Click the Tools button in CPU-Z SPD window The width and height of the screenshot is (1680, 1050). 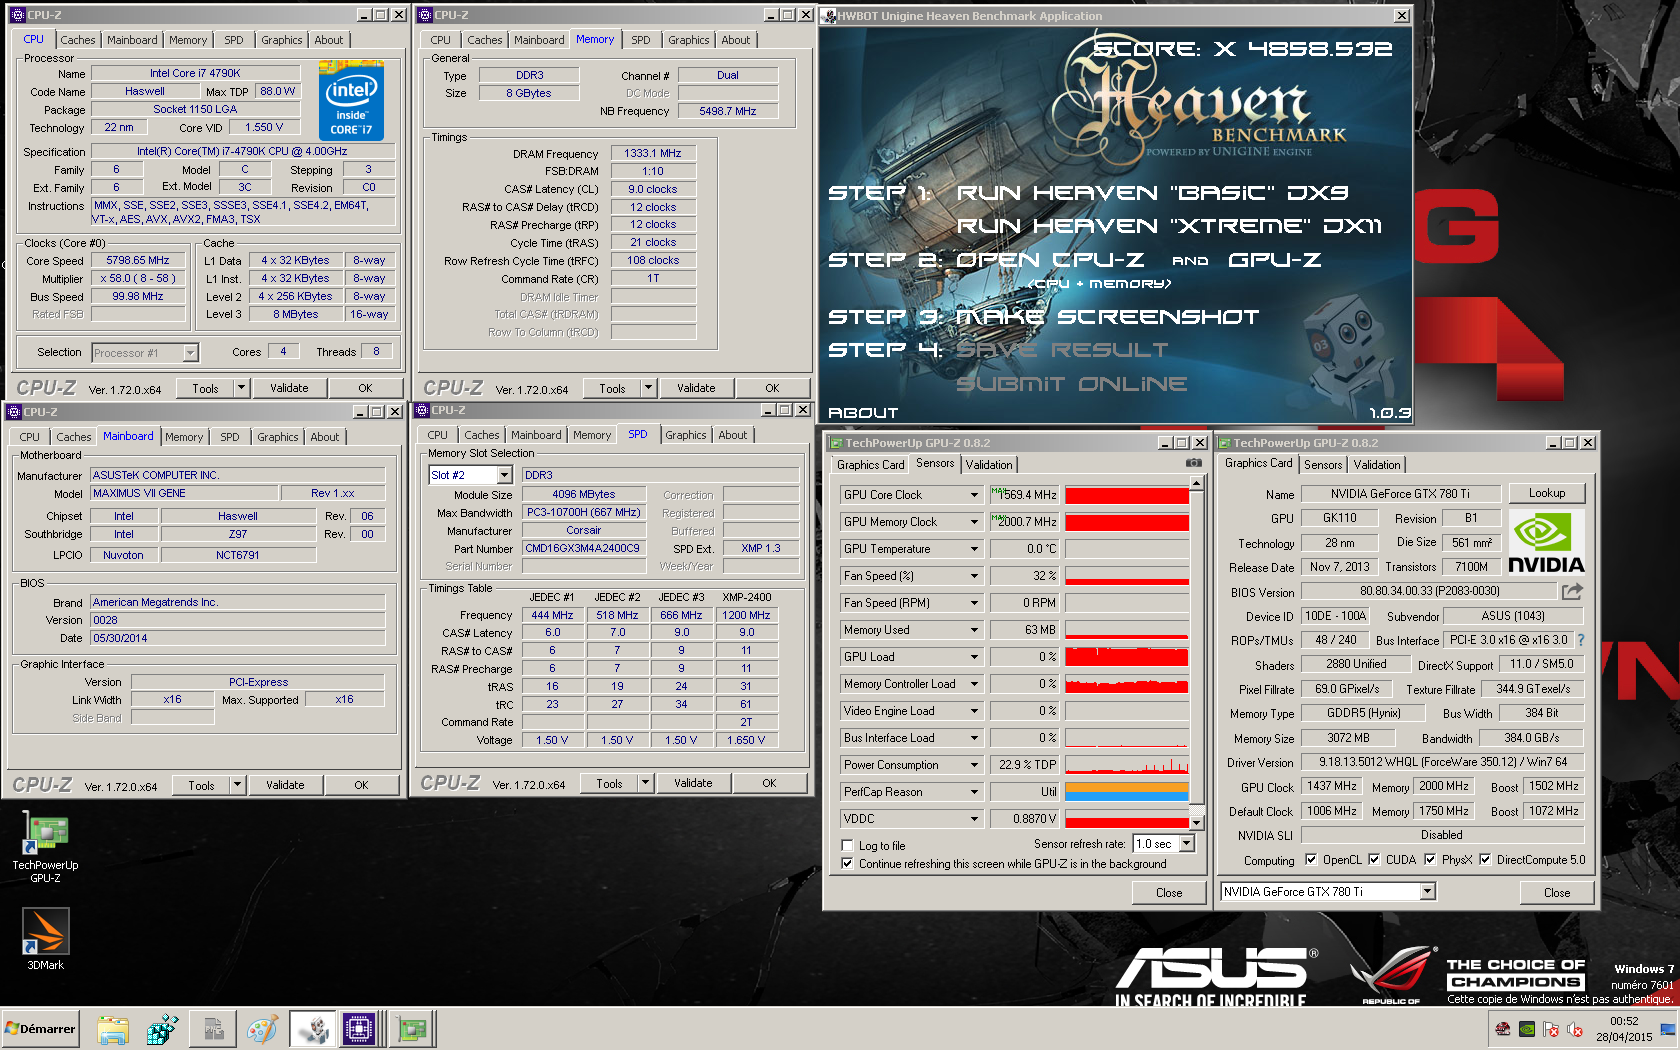pyautogui.click(x=609, y=783)
